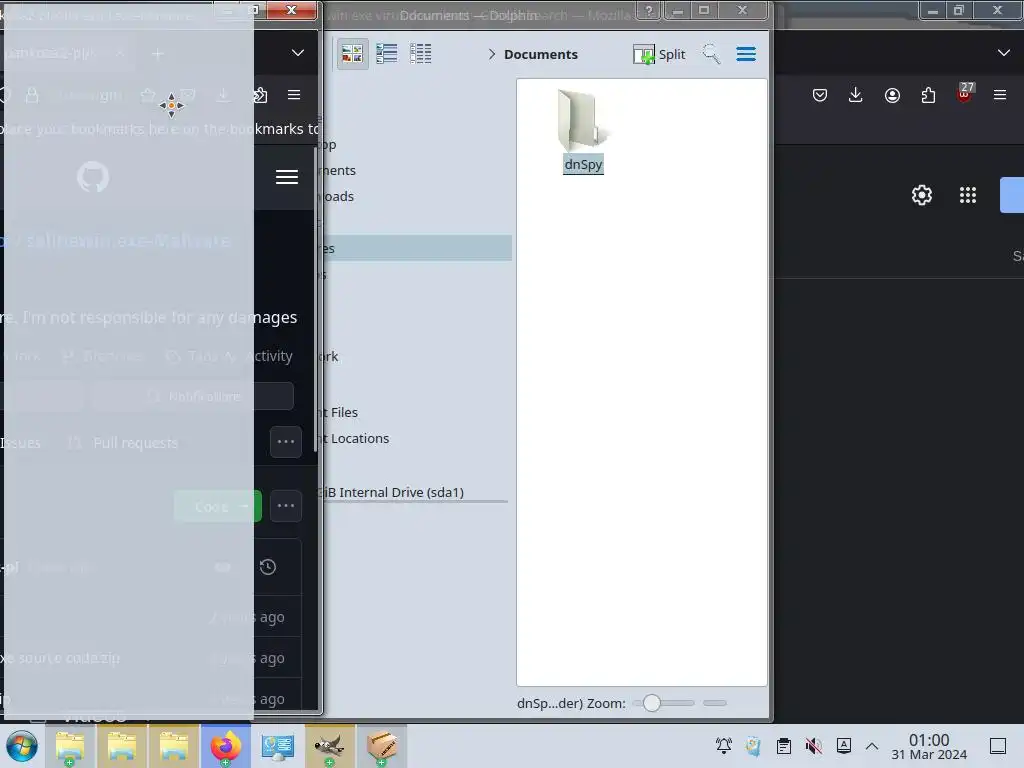The image size is (1024, 768).
Task: Open three-dots menu beside Pull requests
Action: 286,441
